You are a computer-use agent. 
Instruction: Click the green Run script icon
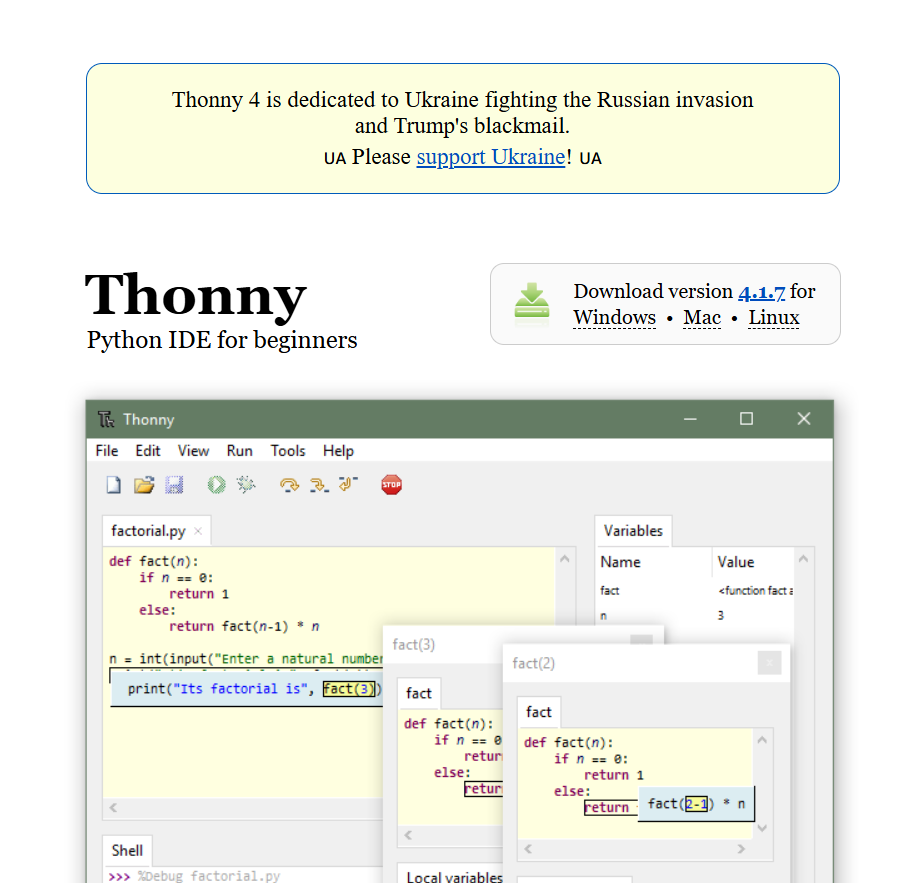point(217,485)
